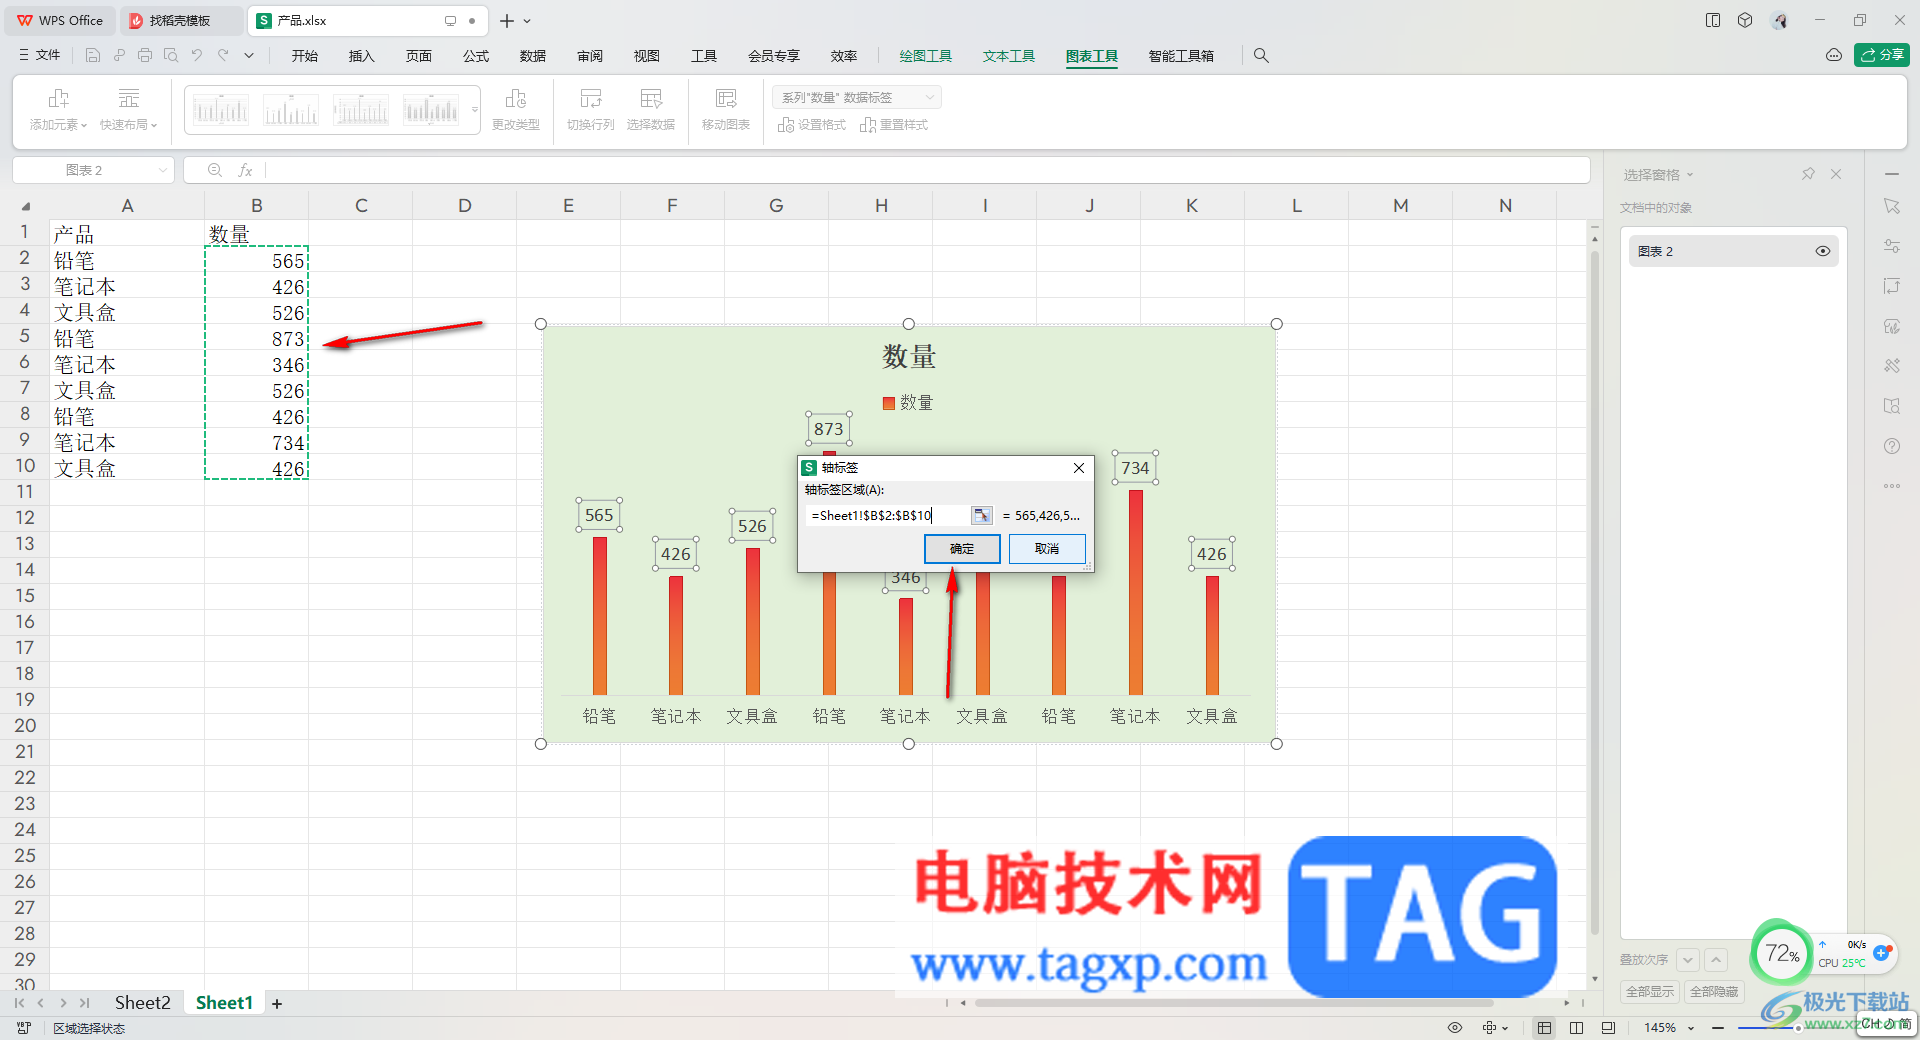Click the print icon in quick access toolbar
Viewport: 1920px width, 1040px height.
145,56
